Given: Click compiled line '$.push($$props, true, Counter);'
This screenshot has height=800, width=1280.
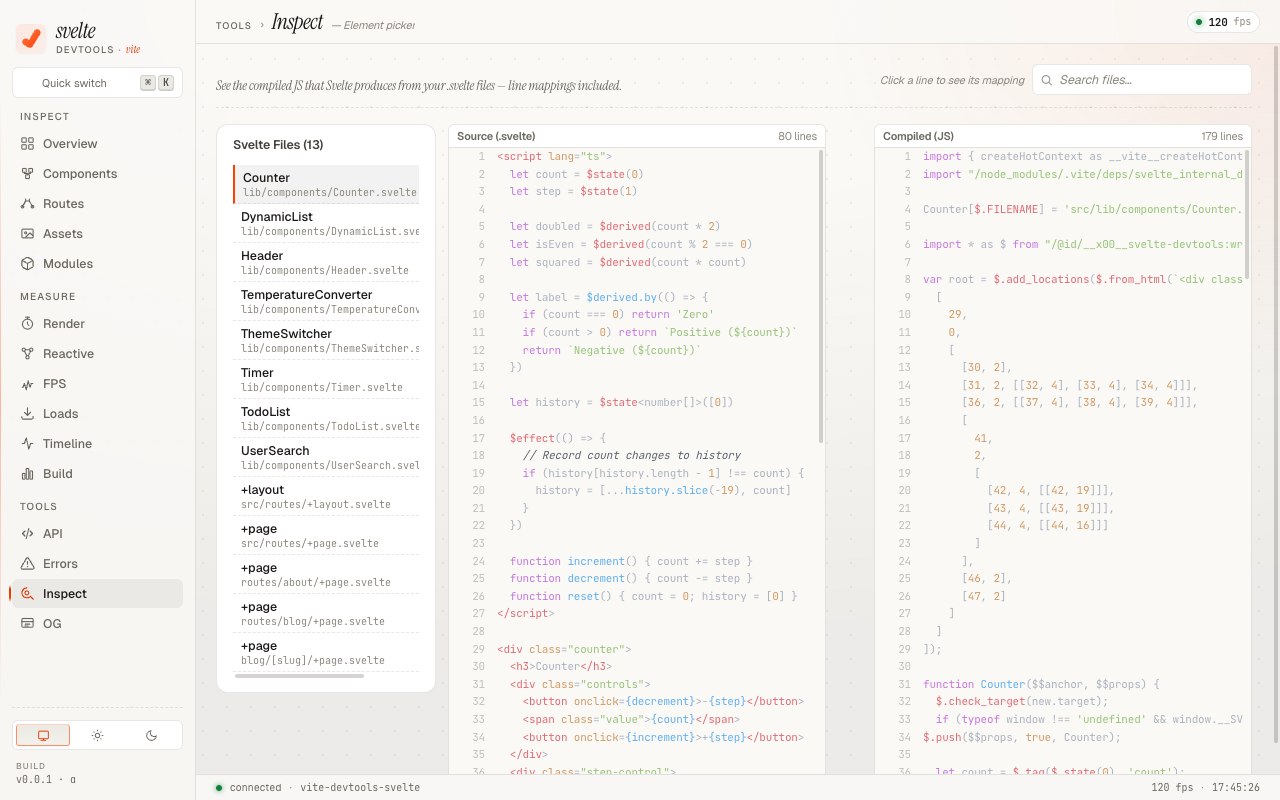Looking at the screenshot, I should [x=1063, y=737].
